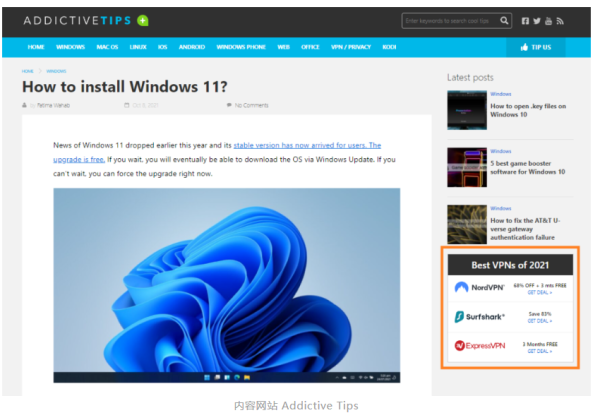Click Windows category above game booster post
The image size is (600, 420).
tap(501, 151)
